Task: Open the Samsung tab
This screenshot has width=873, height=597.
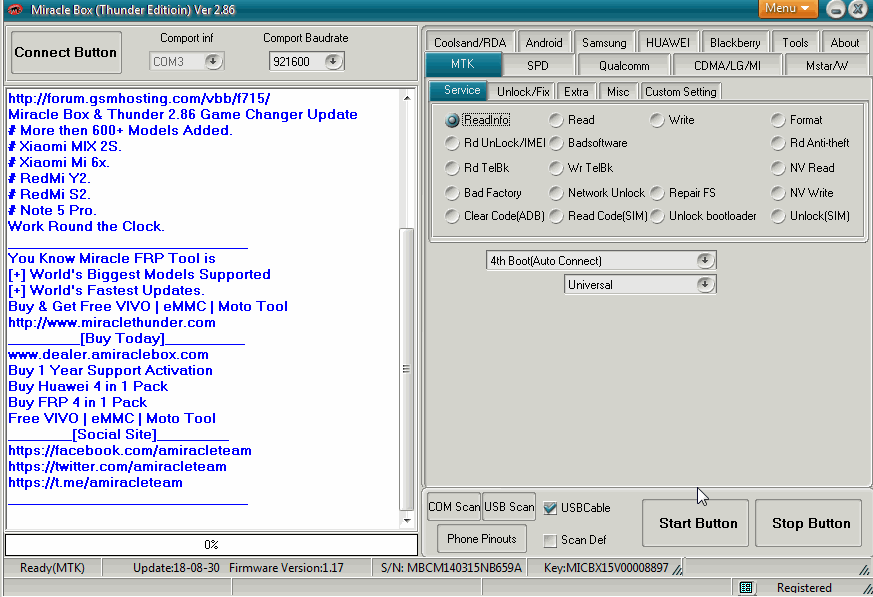Action: 604,43
